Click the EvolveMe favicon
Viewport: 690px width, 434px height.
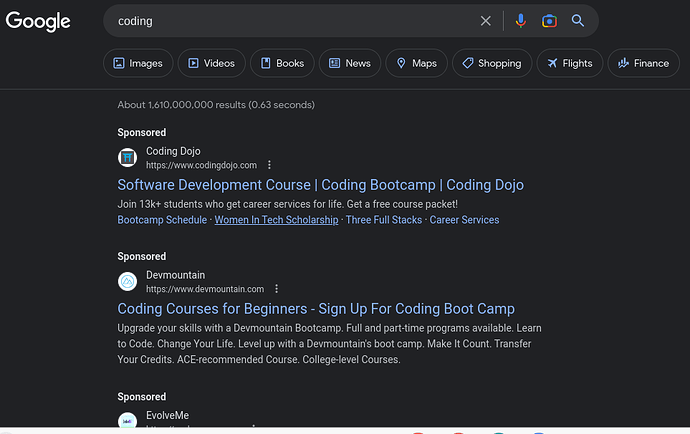click(128, 420)
